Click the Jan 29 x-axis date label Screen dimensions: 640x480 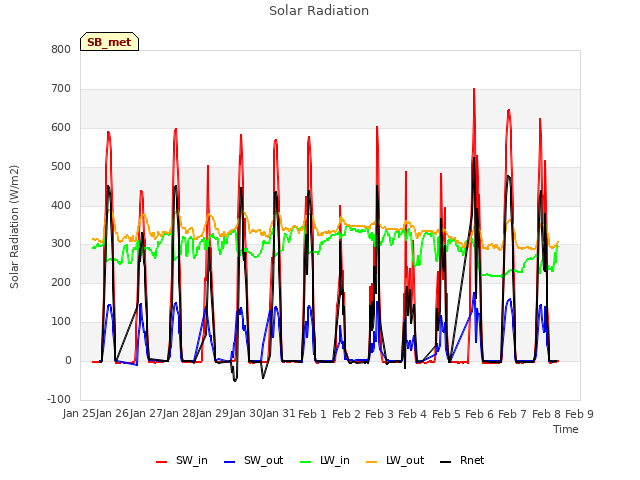coord(212,413)
